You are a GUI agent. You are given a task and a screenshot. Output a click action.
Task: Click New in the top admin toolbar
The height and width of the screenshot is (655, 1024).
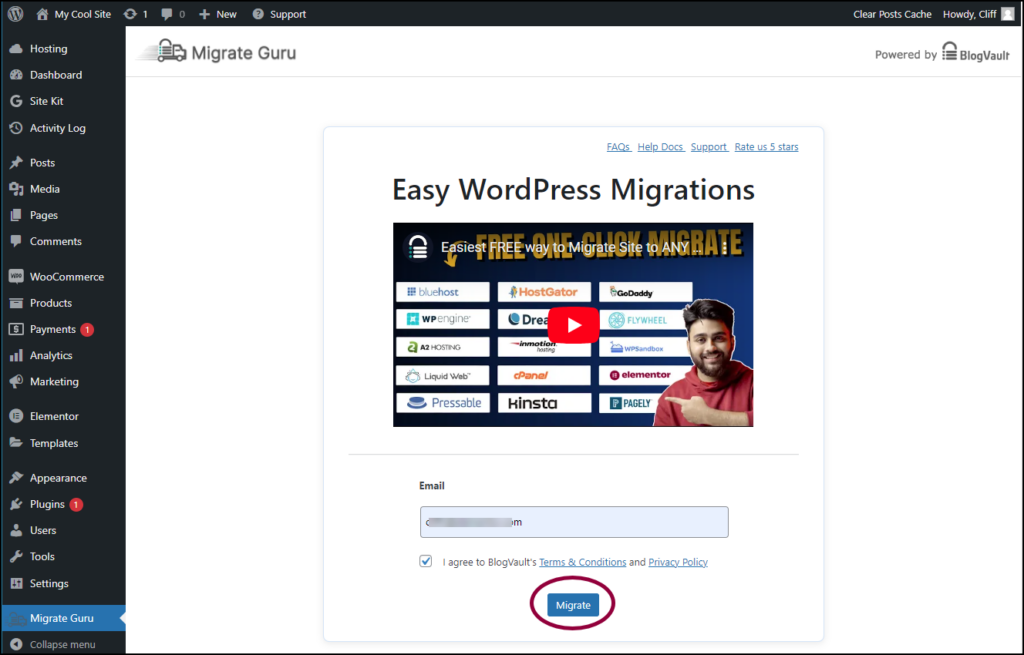[217, 14]
